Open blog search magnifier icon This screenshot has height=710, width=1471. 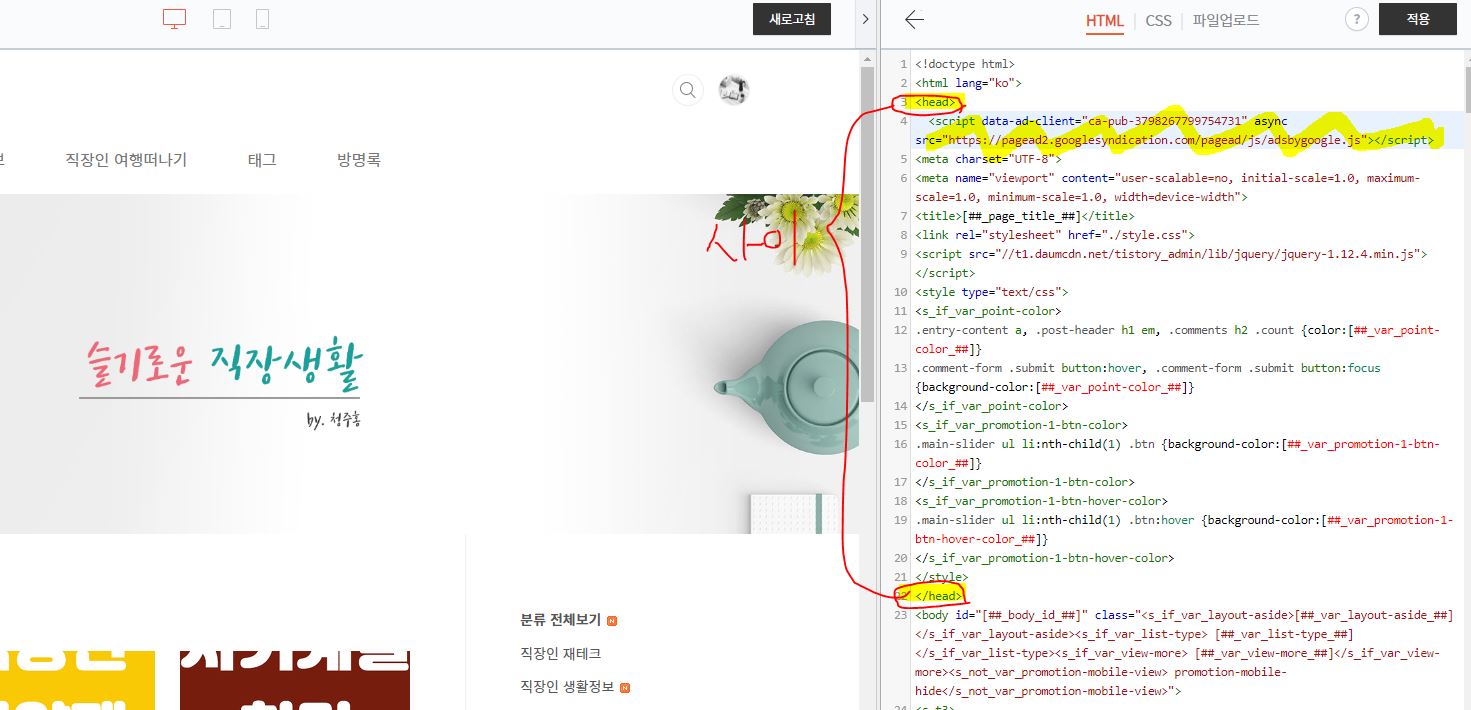[688, 90]
